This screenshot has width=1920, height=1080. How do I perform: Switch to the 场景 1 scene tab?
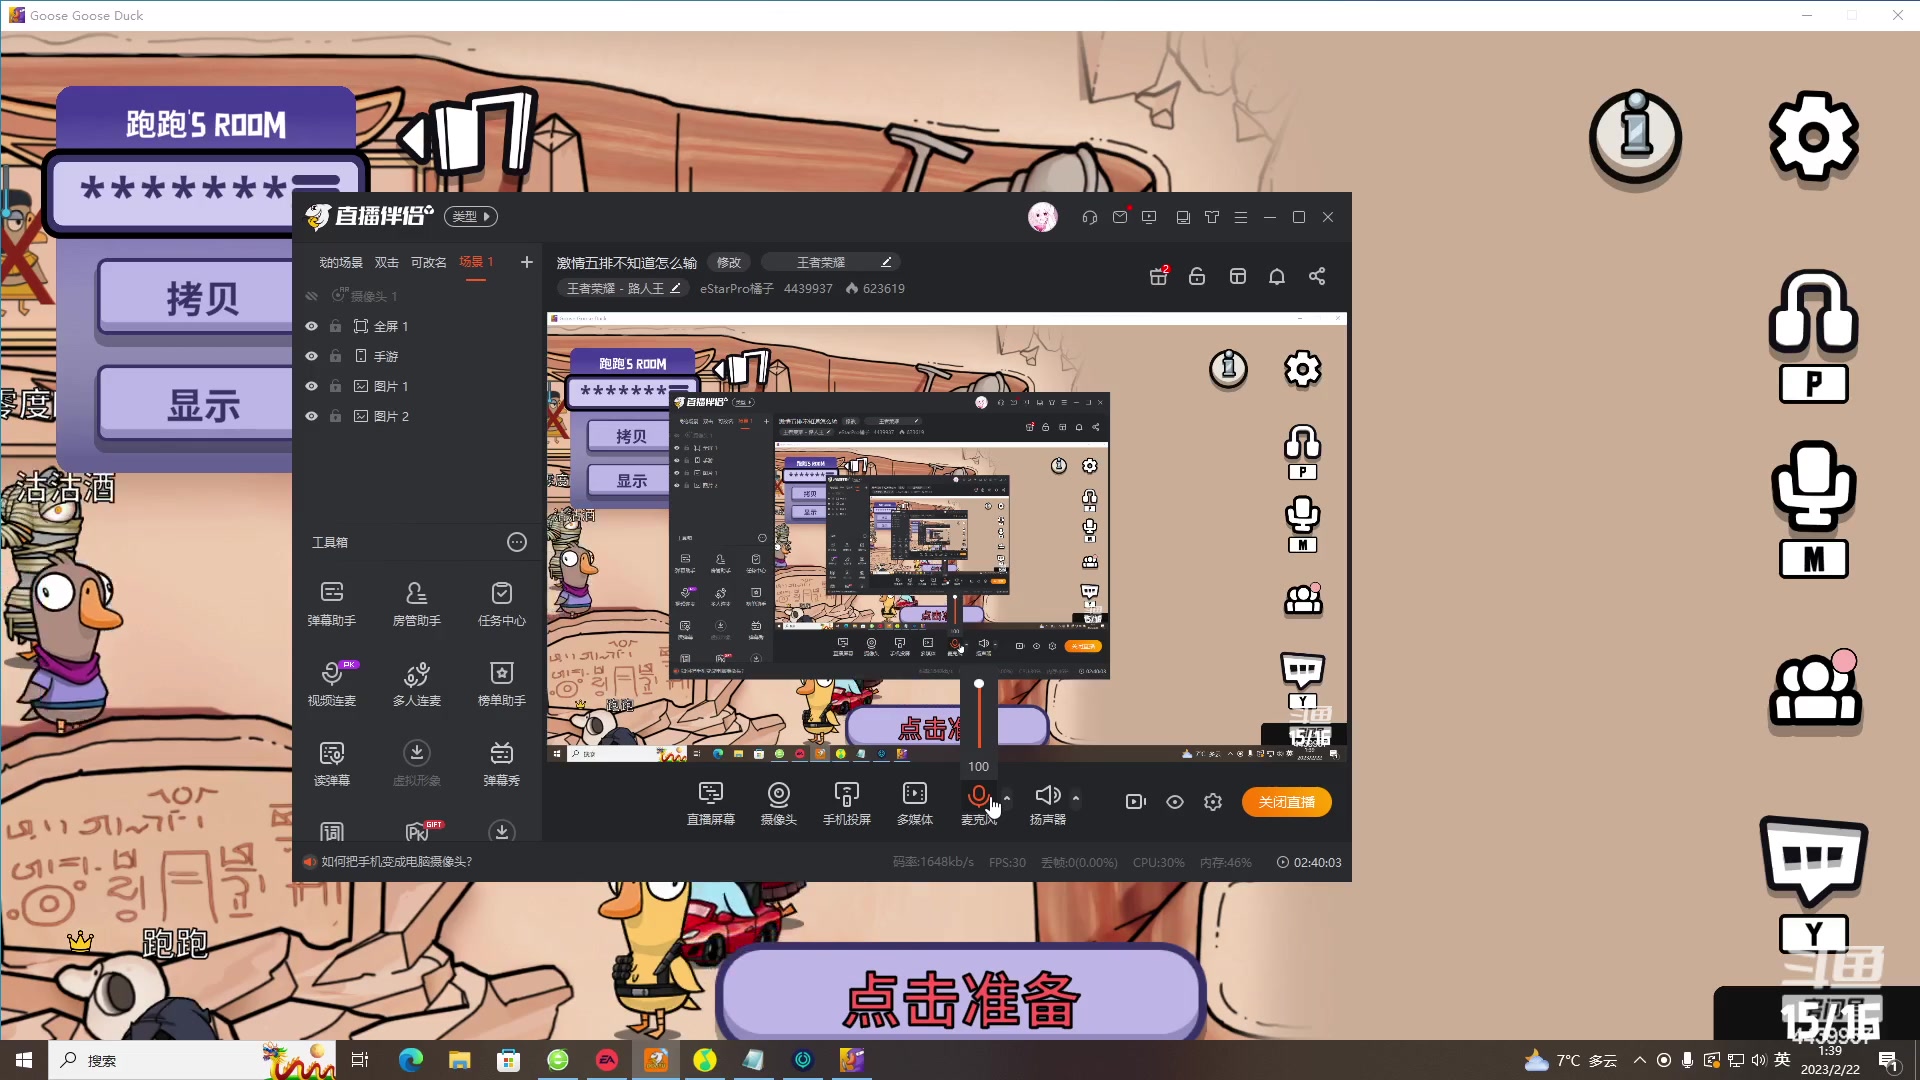coord(476,262)
